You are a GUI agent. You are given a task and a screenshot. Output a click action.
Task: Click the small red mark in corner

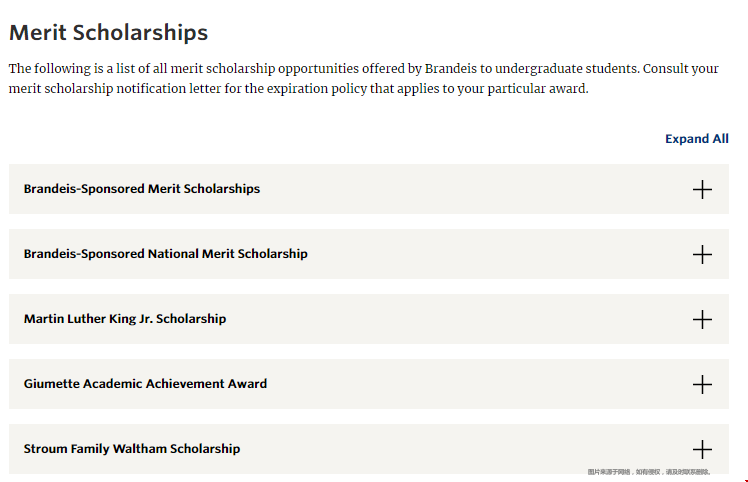point(746,481)
